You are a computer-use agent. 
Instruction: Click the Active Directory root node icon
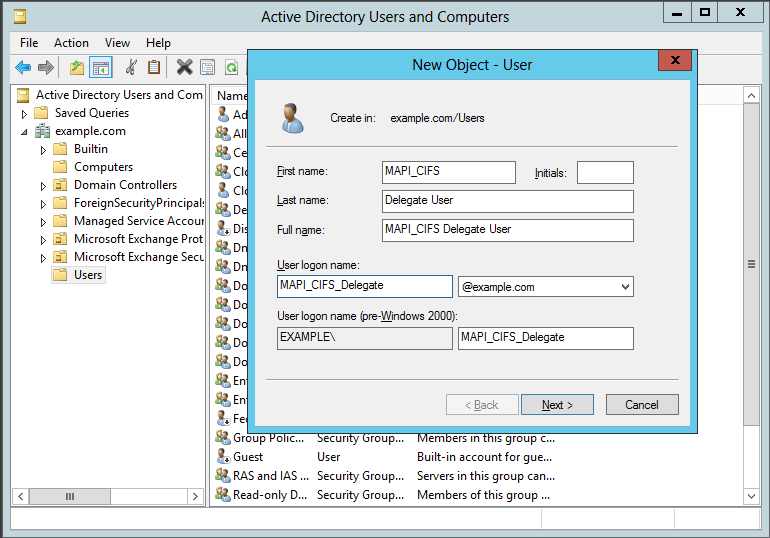pyautogui.click(x=23, y=95)
